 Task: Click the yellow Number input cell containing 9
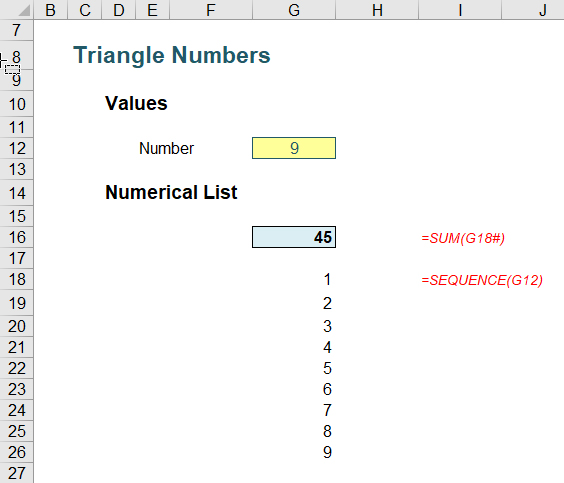[294, 148]
